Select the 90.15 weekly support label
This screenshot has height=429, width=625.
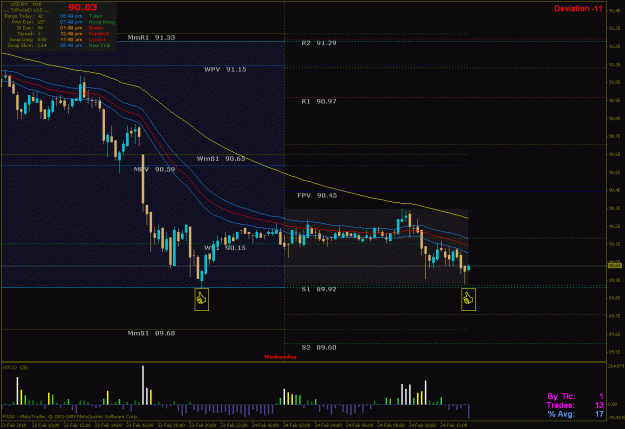pos(225,248)
